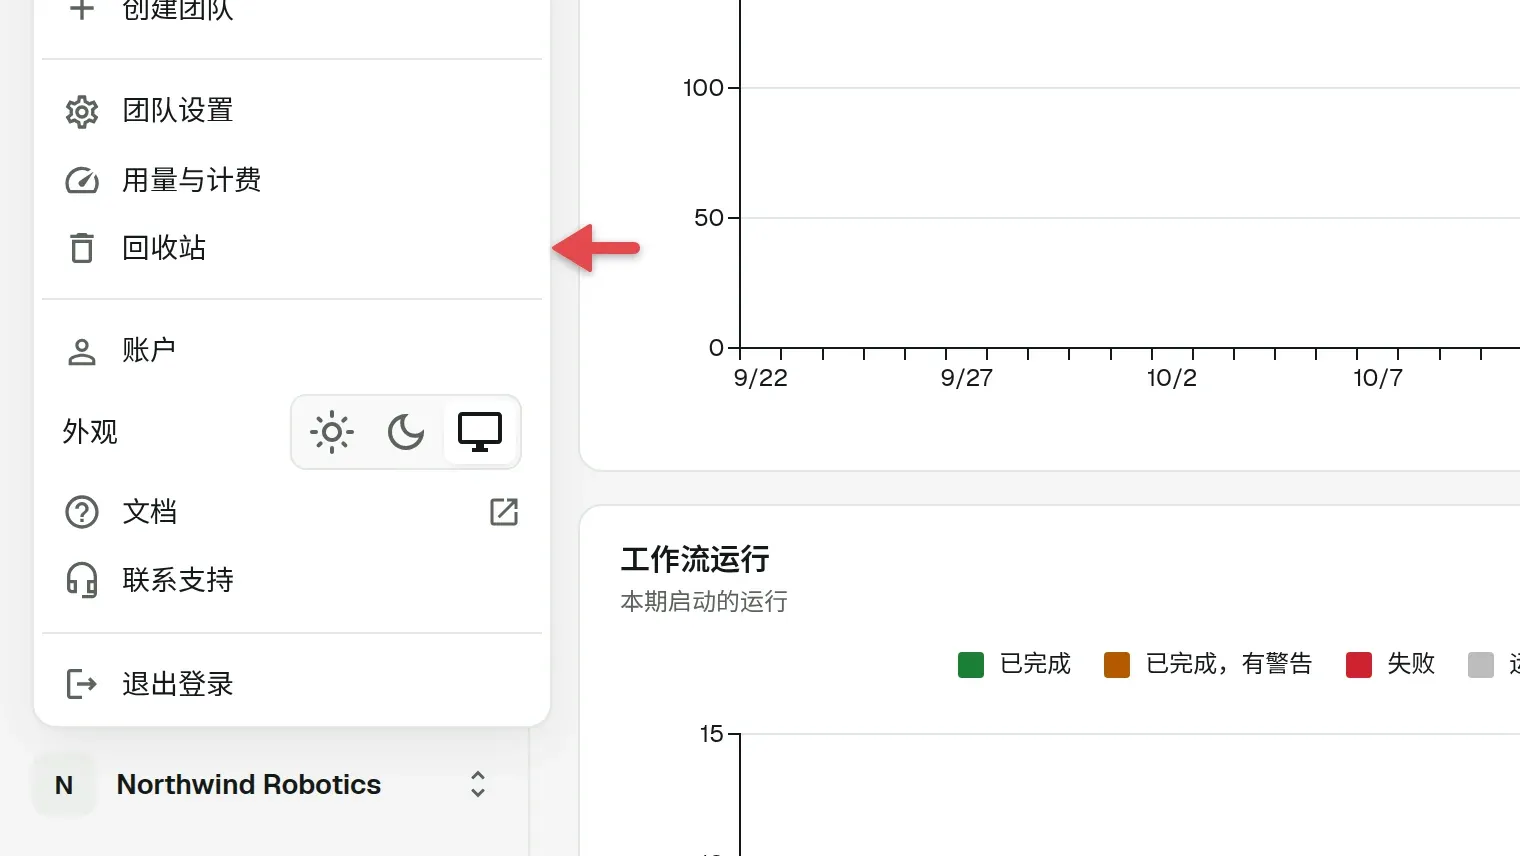Click the external link icon beside 文档
Screen dimensions: 1520x856
(x=504, y=512)
